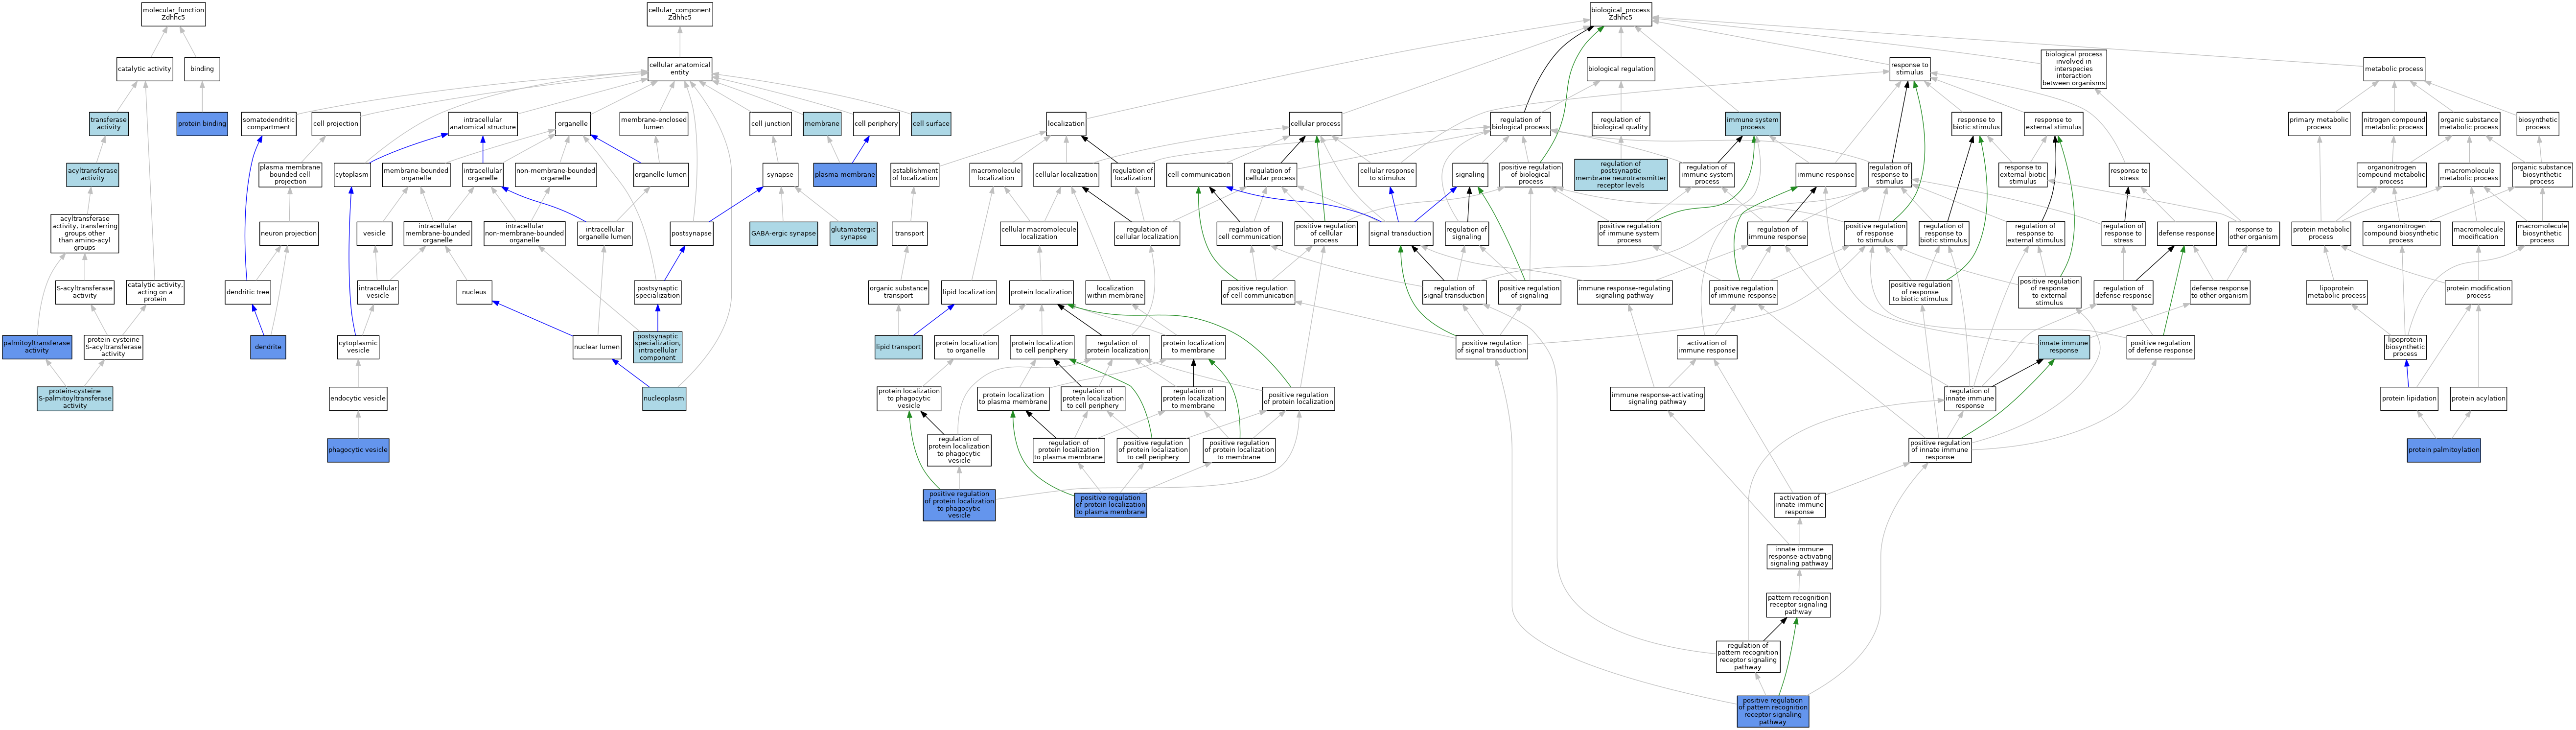Select the 'organic substance transport' node
This screenshot has width=2576, height=730.
pyautogui.click(x=898, y=293)
